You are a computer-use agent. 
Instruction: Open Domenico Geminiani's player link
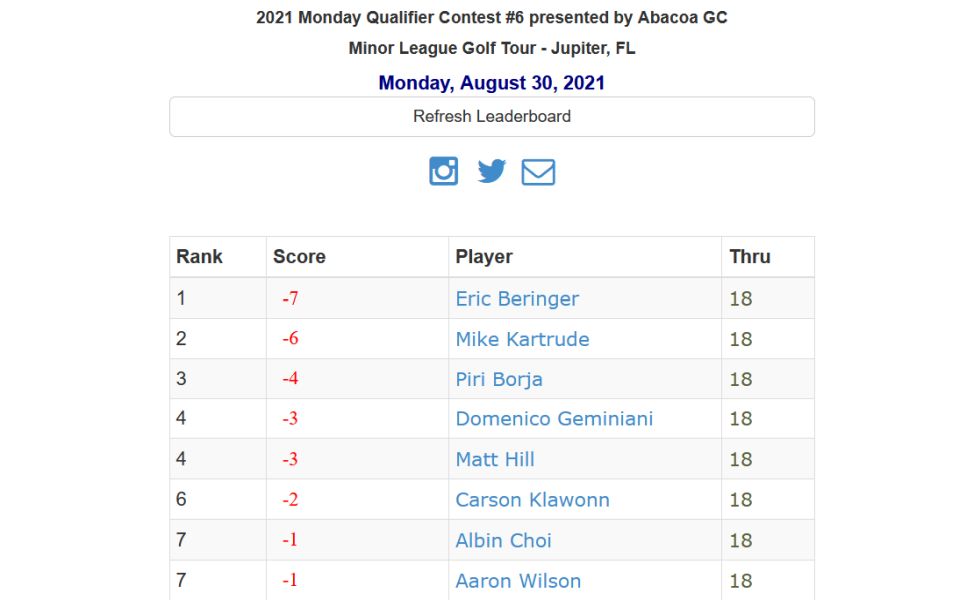pyautogui.click(x=554, y=419)
